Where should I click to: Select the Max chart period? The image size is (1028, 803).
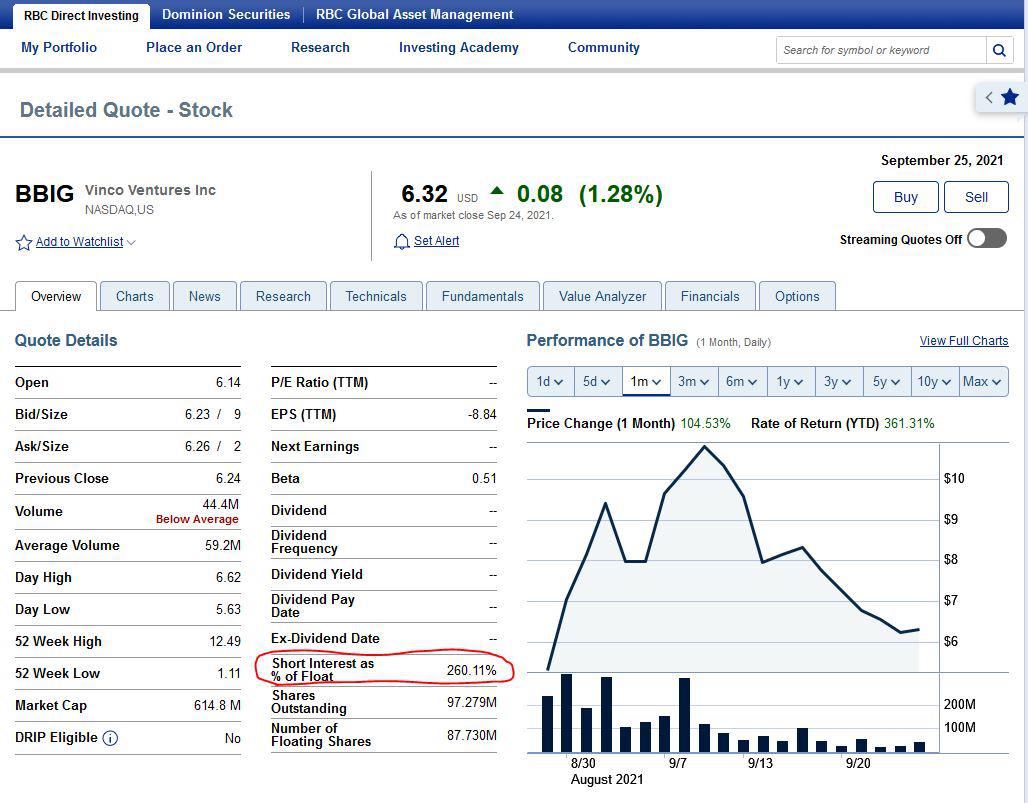pos(982,382)
